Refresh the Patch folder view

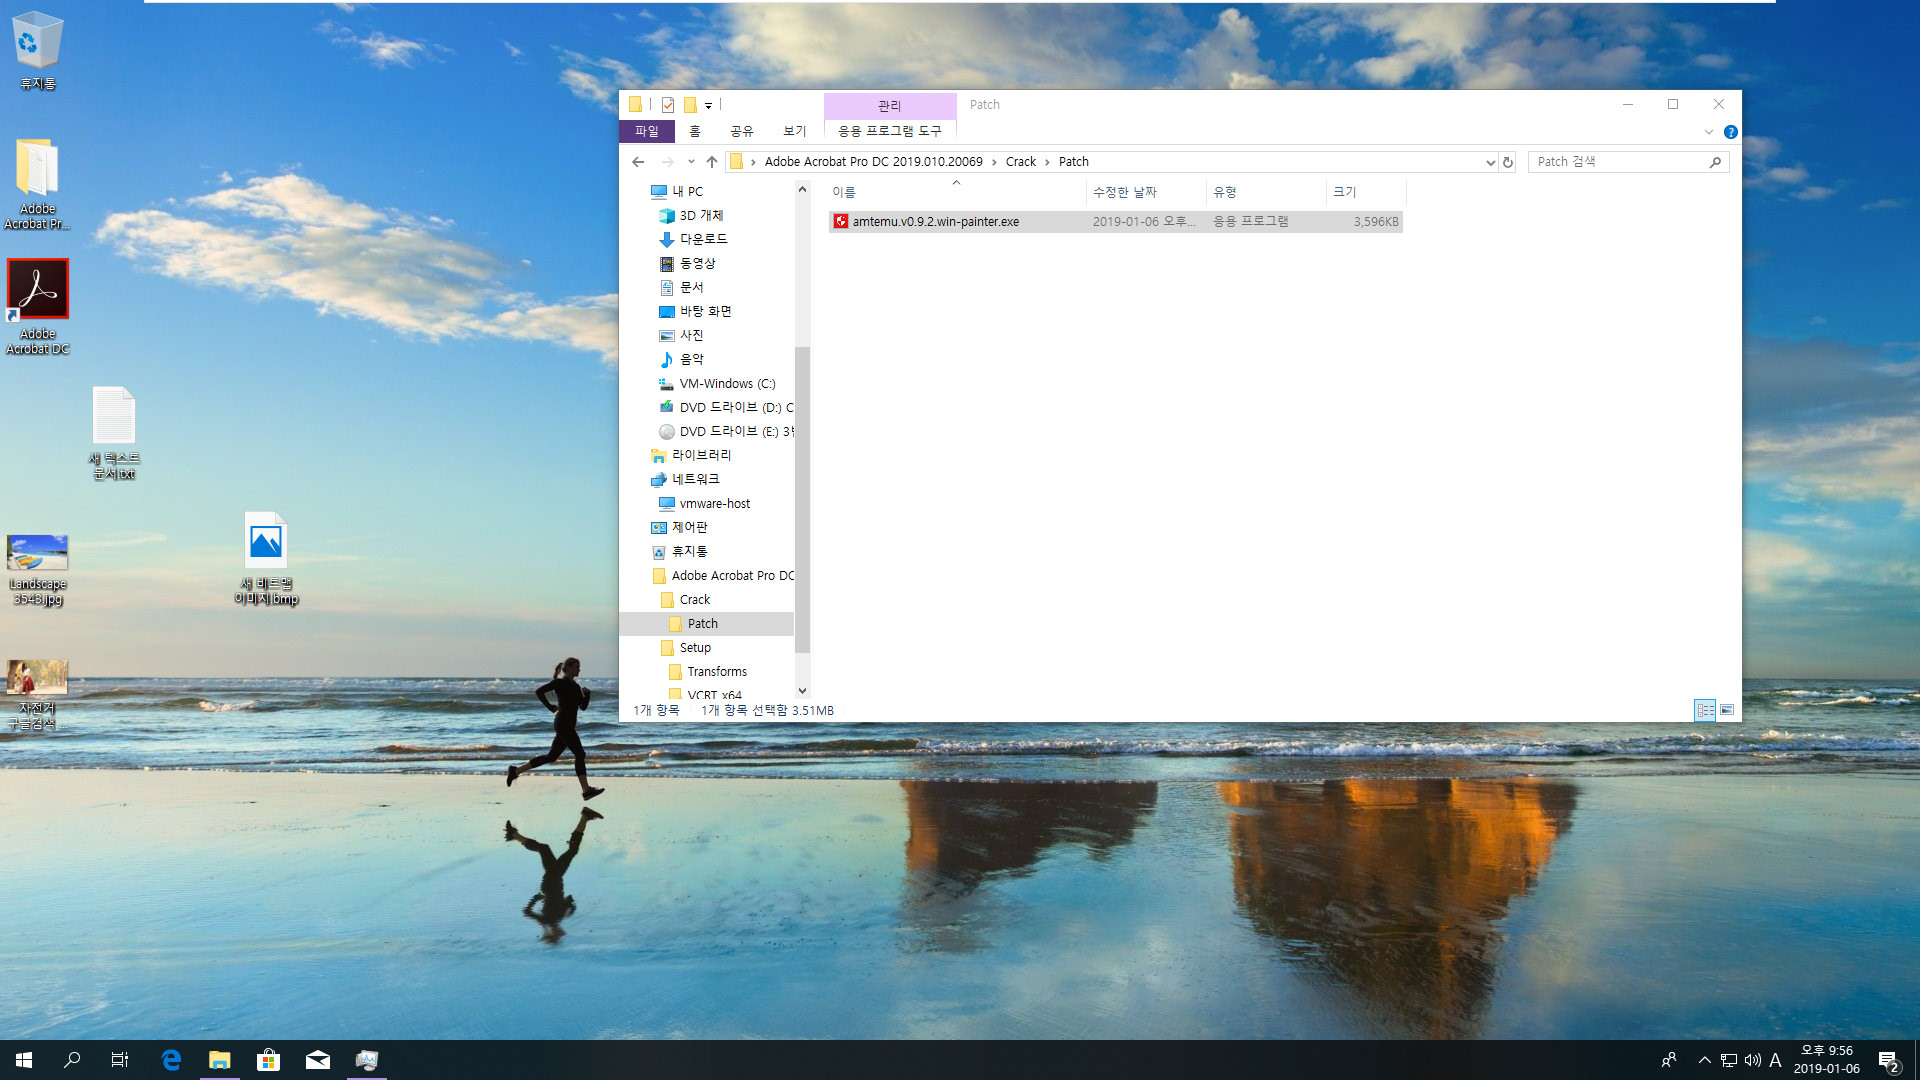[x=1508, y=162]
